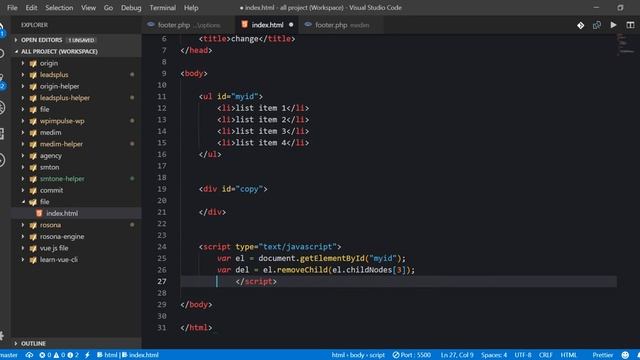Expand the leadsplus-helper folder chevron
This screenshot has width=640, height=360.
[x=23, y=98]
